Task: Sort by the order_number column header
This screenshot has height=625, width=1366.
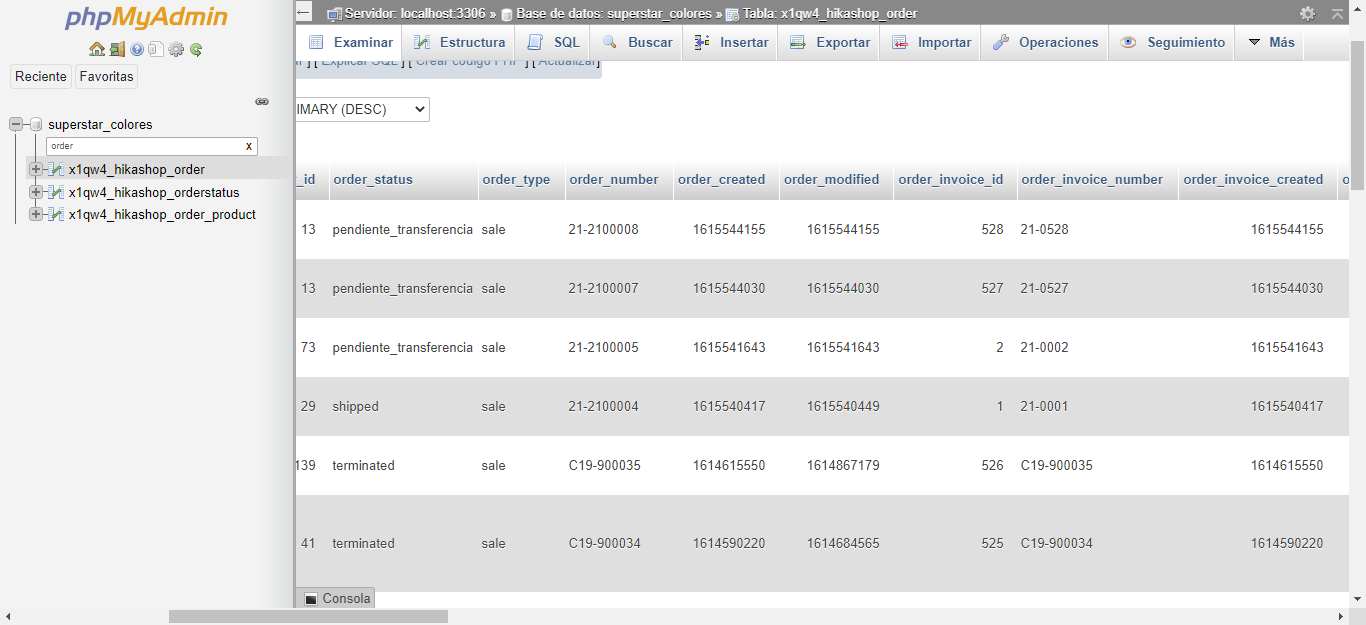Action: click(x=614, y=180)
